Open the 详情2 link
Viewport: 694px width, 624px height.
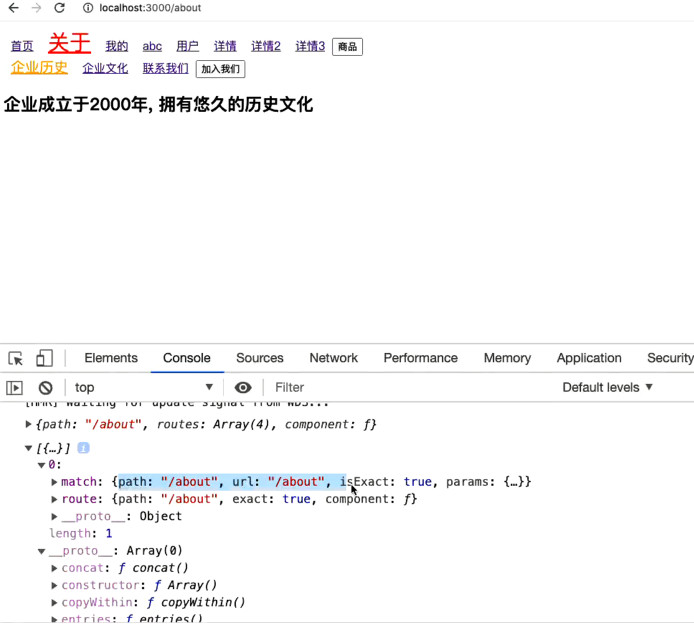pyautogui.click(x=266, y=46)
